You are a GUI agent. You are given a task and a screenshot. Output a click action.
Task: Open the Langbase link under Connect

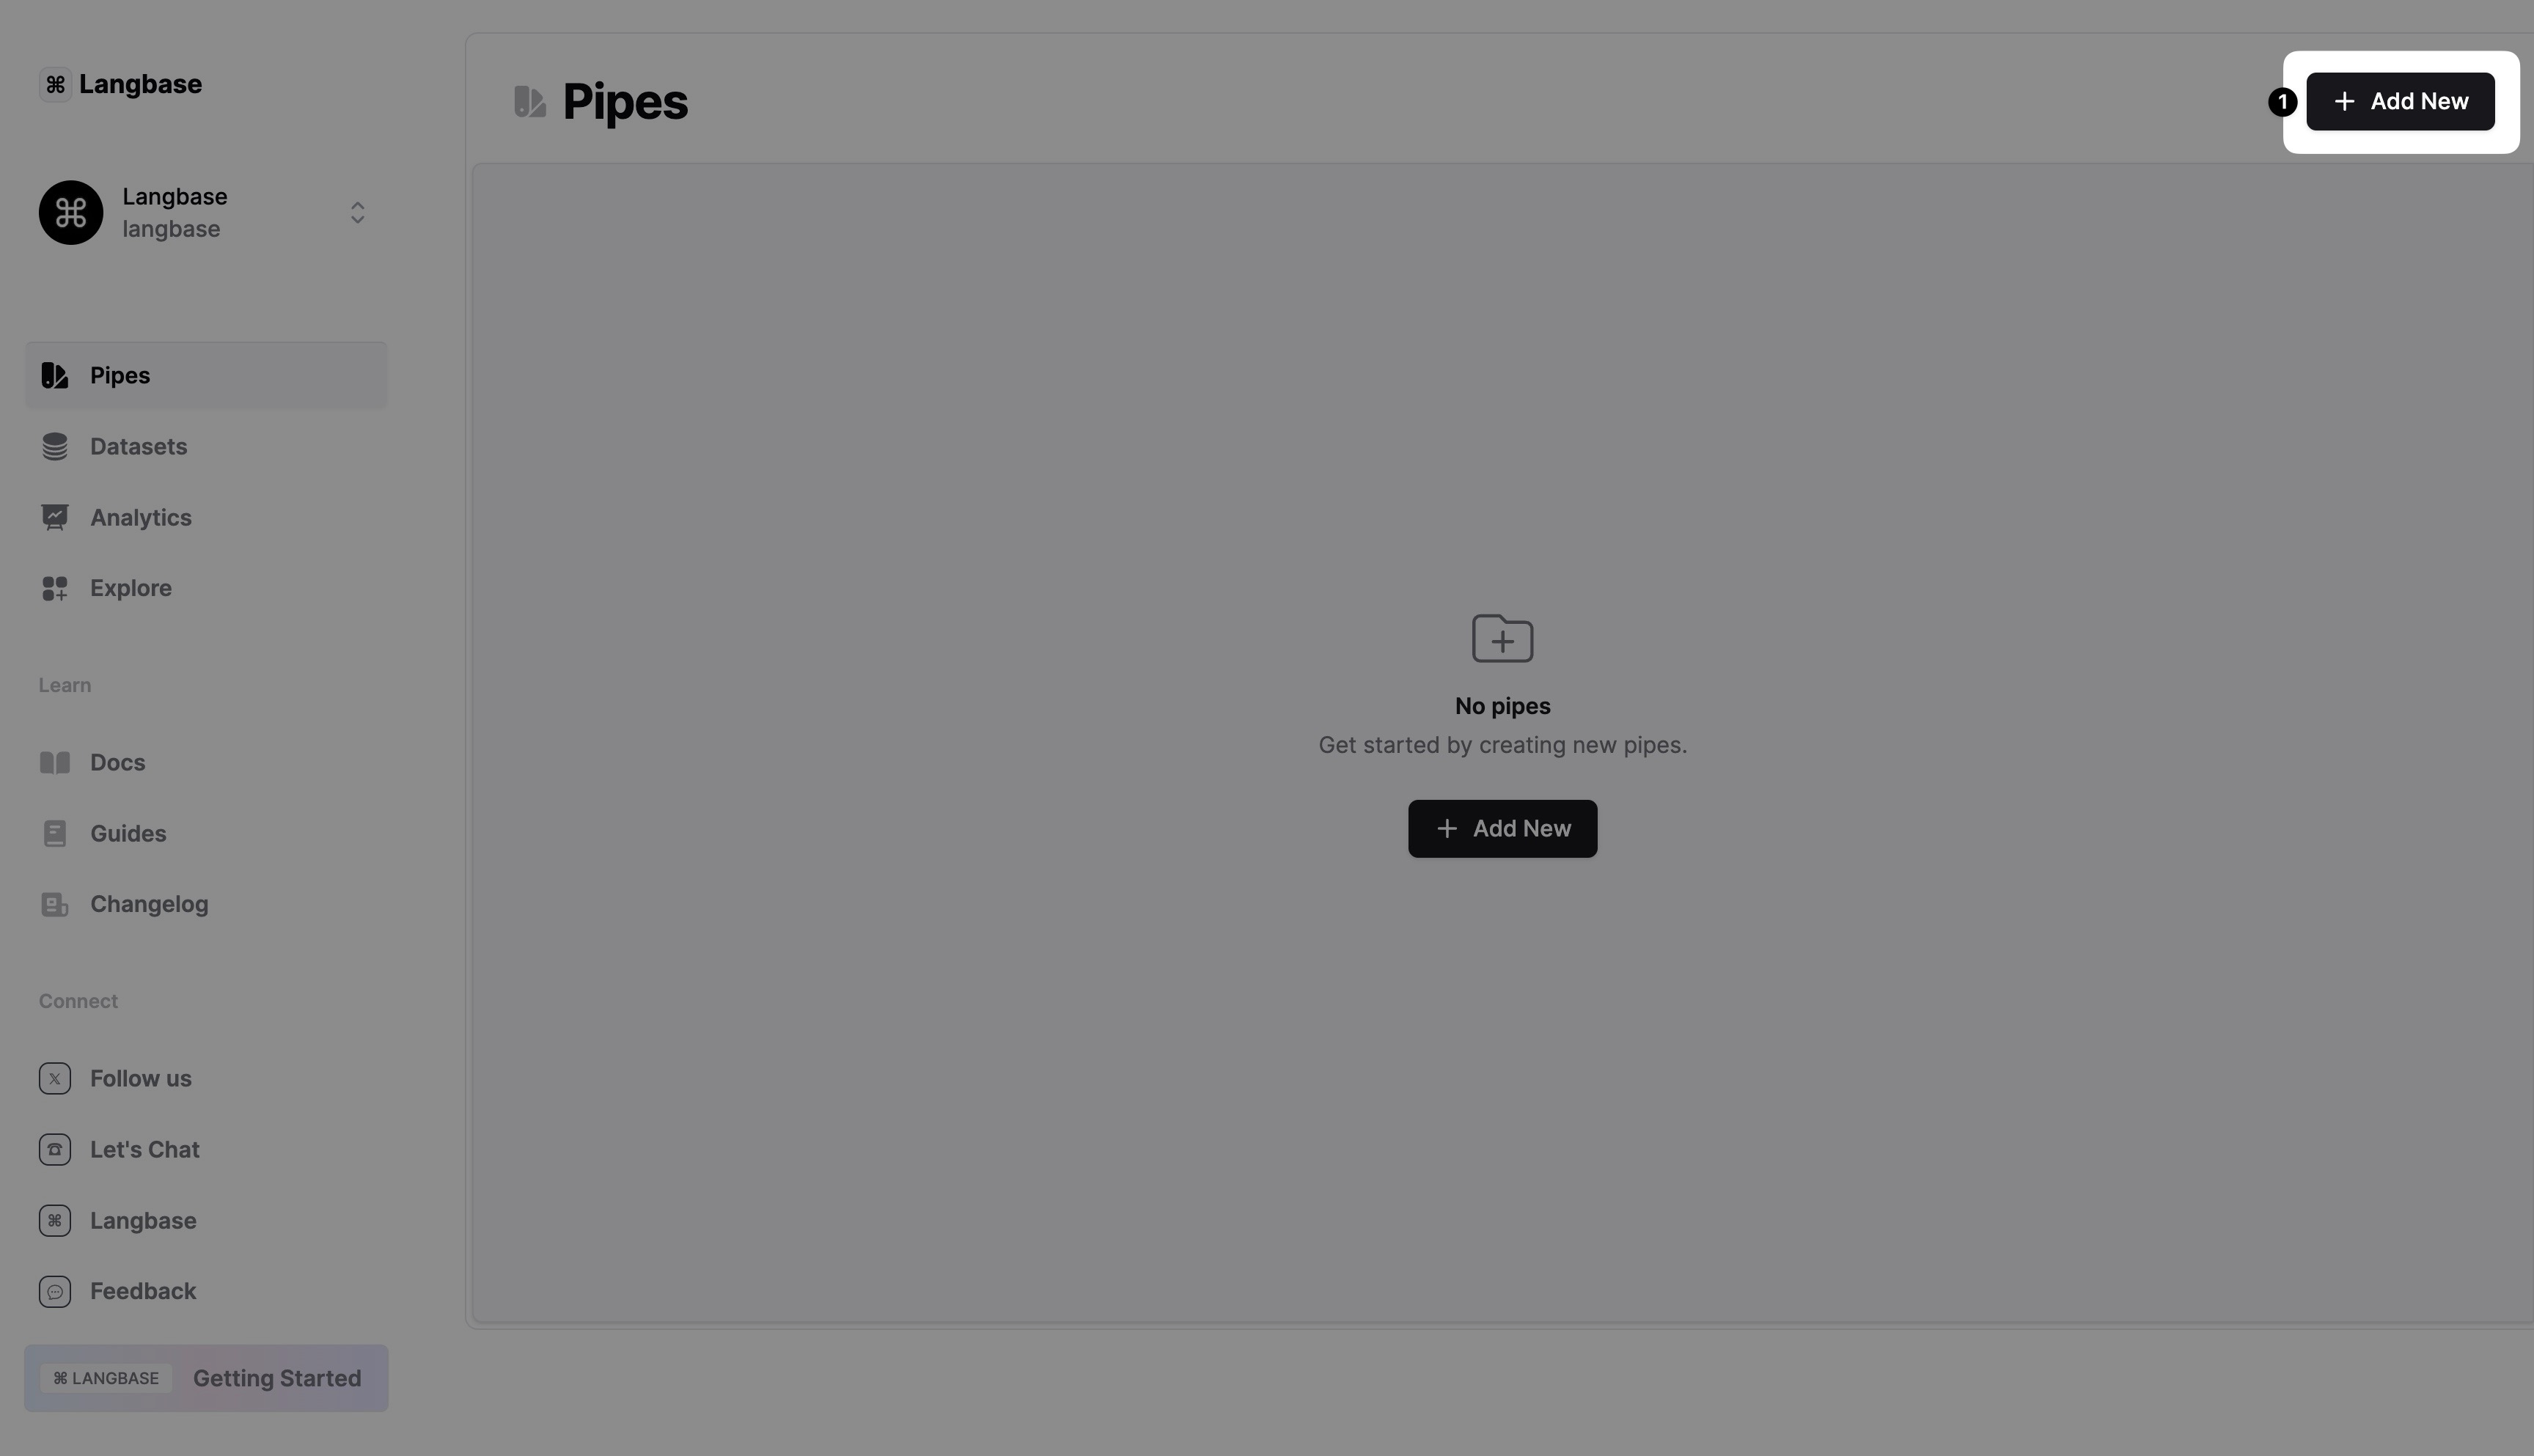click(x=143, y=1219)
